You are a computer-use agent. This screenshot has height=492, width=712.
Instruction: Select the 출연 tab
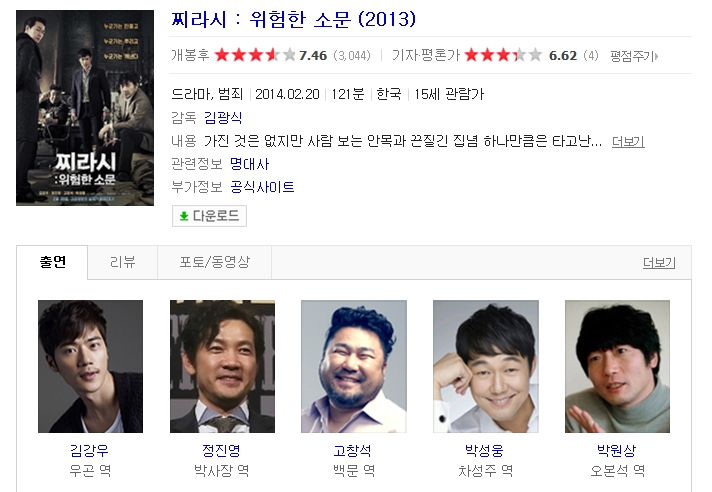[x=52, y=262]
